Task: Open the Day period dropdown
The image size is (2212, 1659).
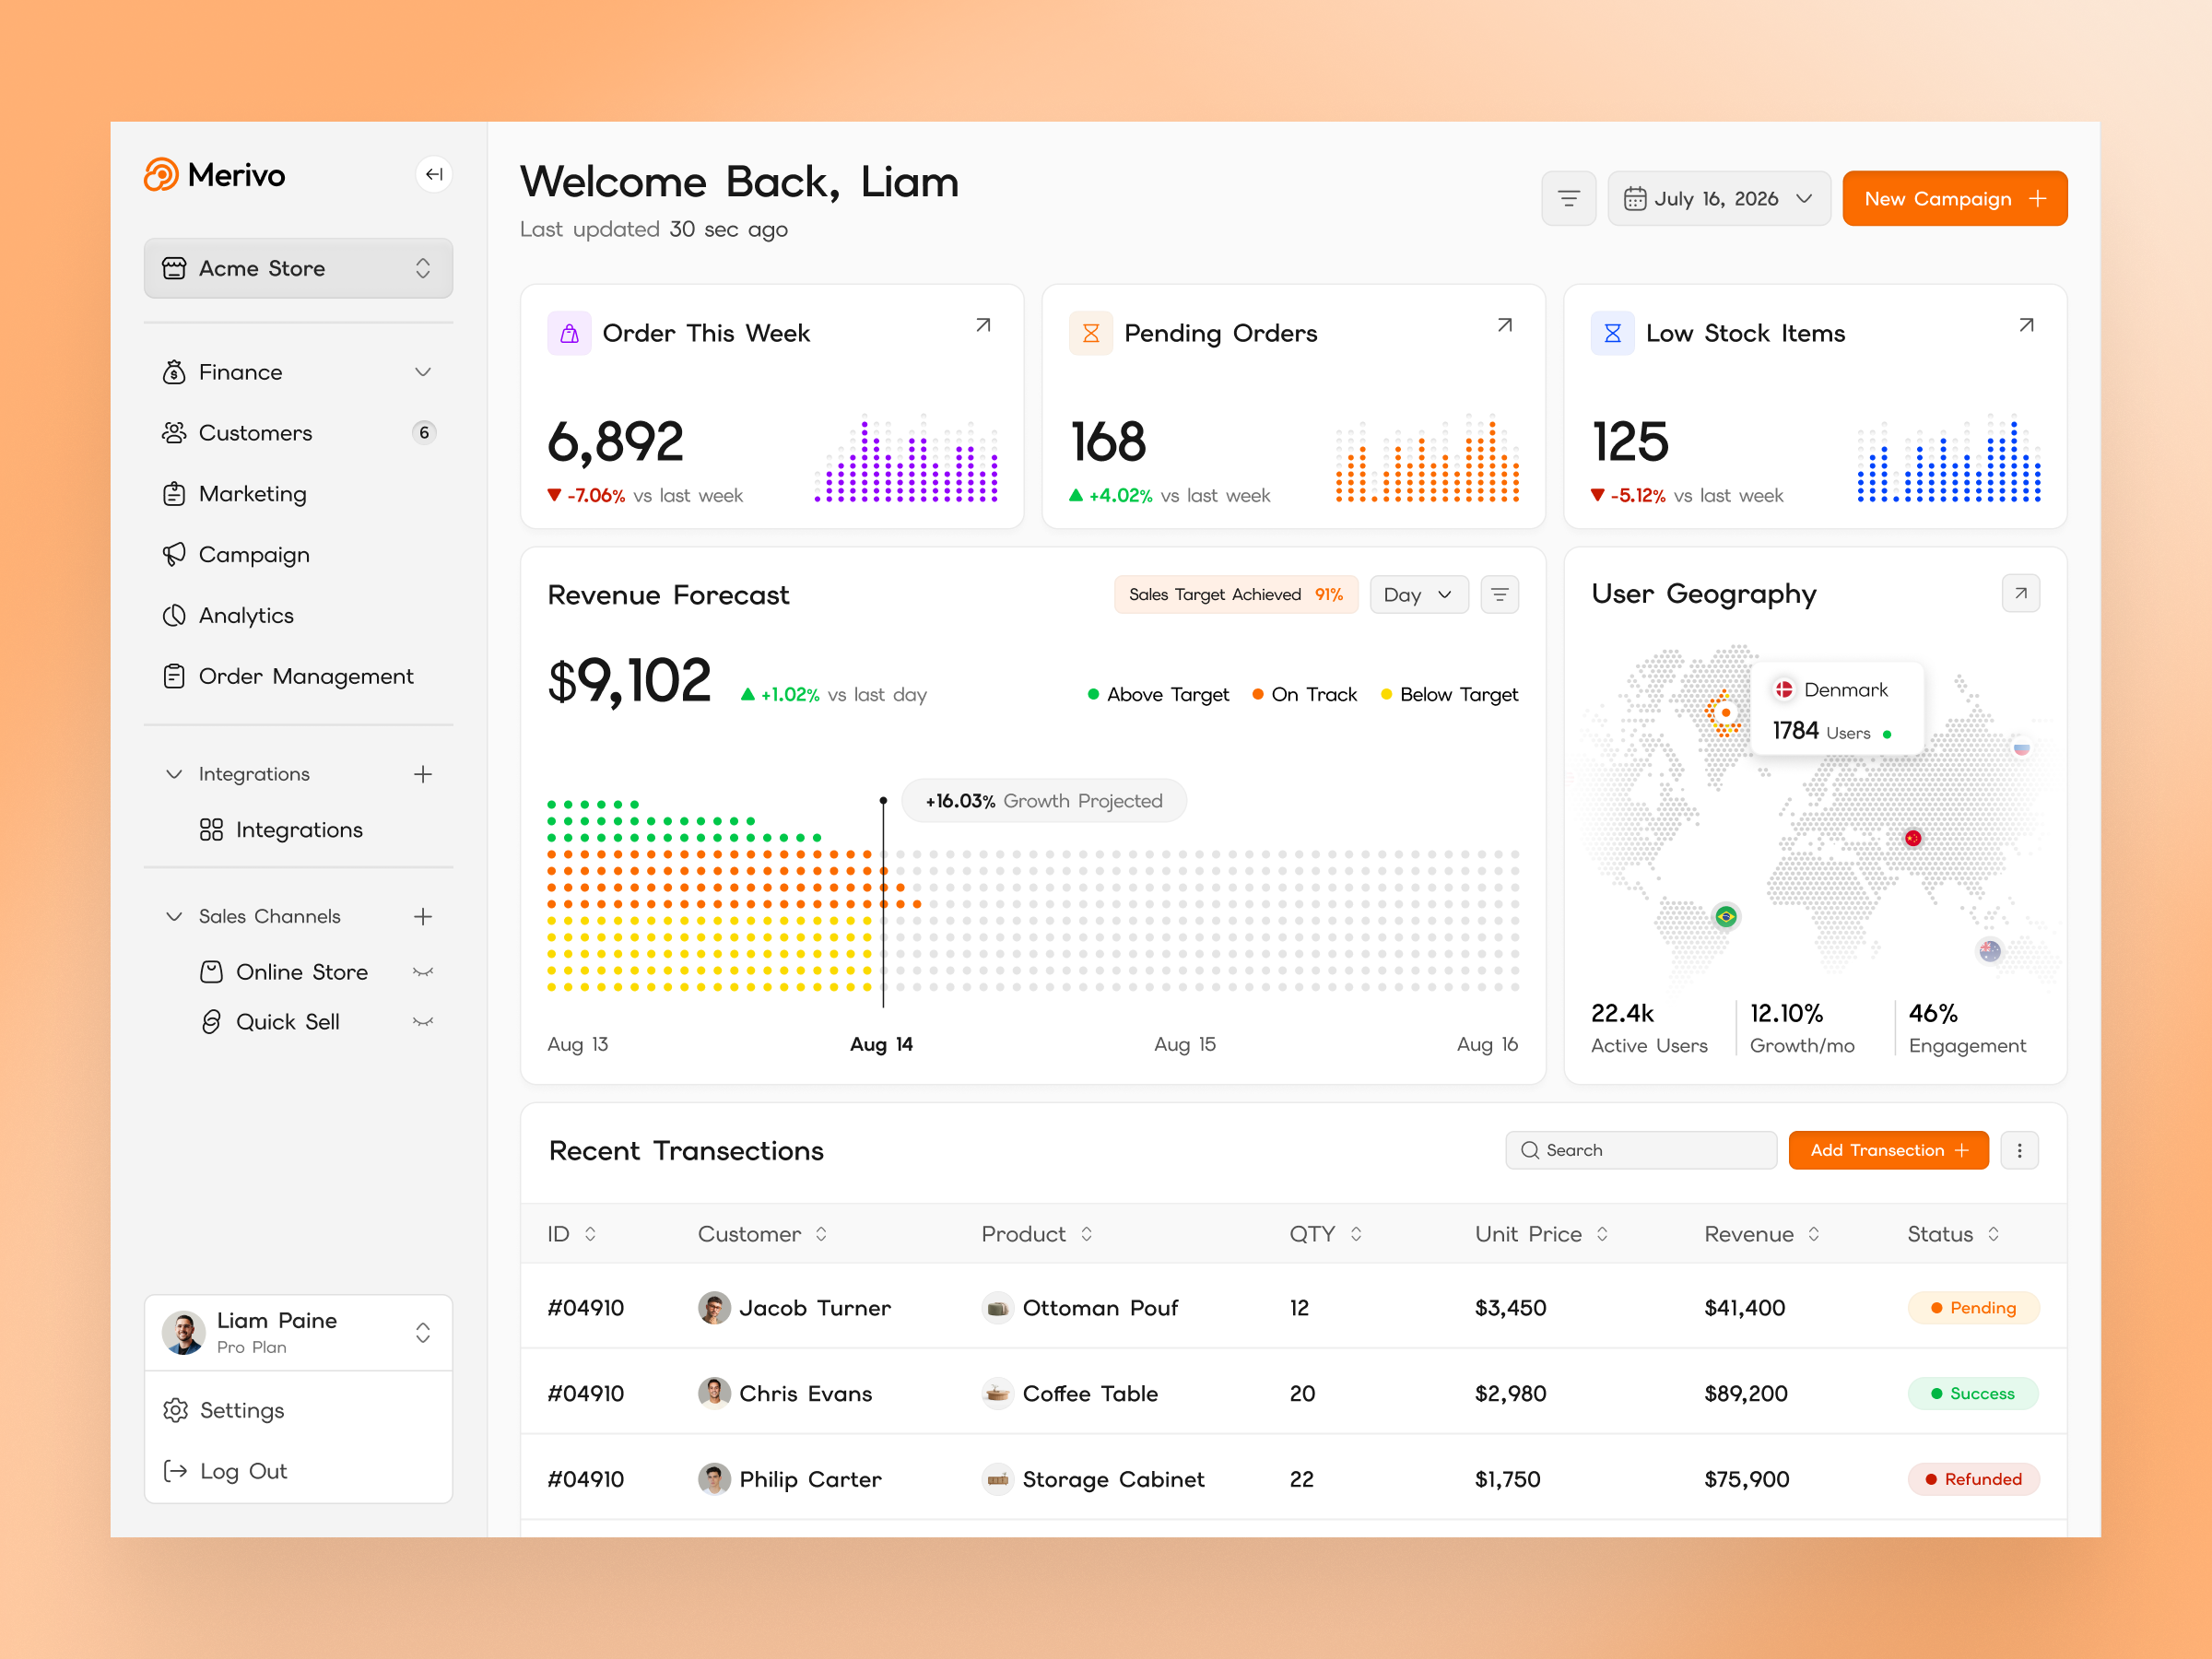Action: (1418, 594)
